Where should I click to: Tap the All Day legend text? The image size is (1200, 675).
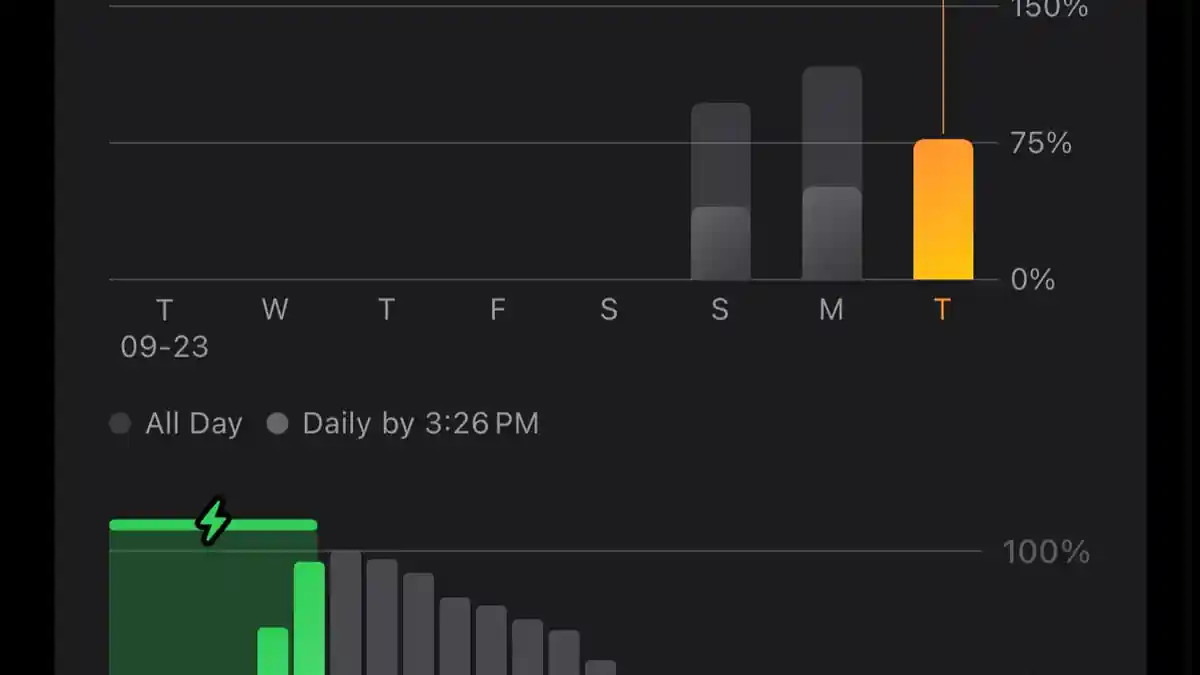(194, 424)
